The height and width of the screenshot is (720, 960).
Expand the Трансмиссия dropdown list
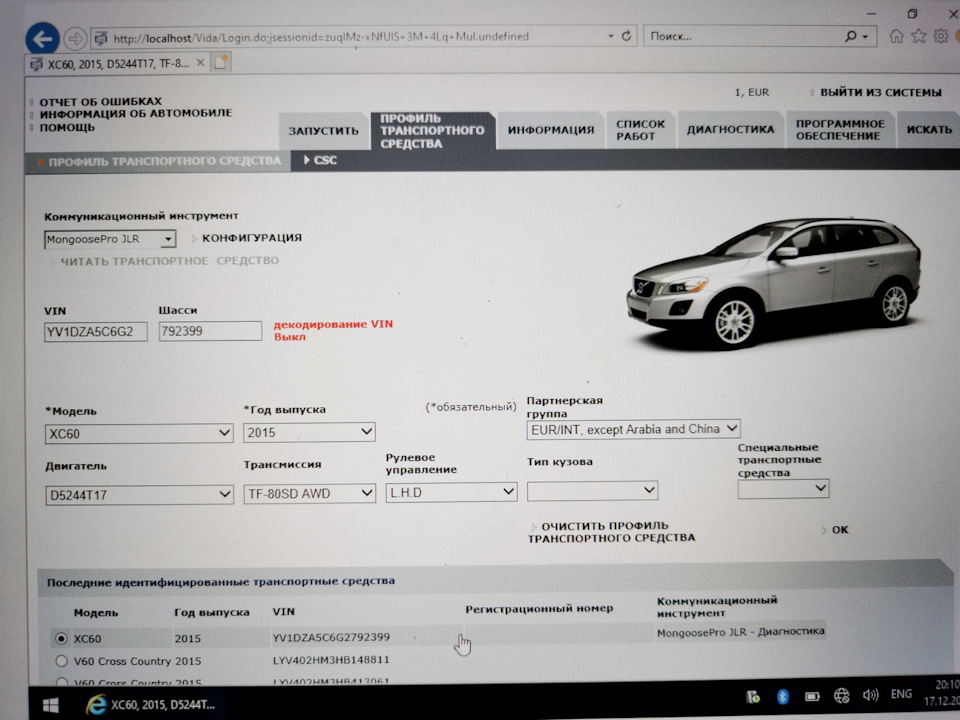tap(364, 492)
